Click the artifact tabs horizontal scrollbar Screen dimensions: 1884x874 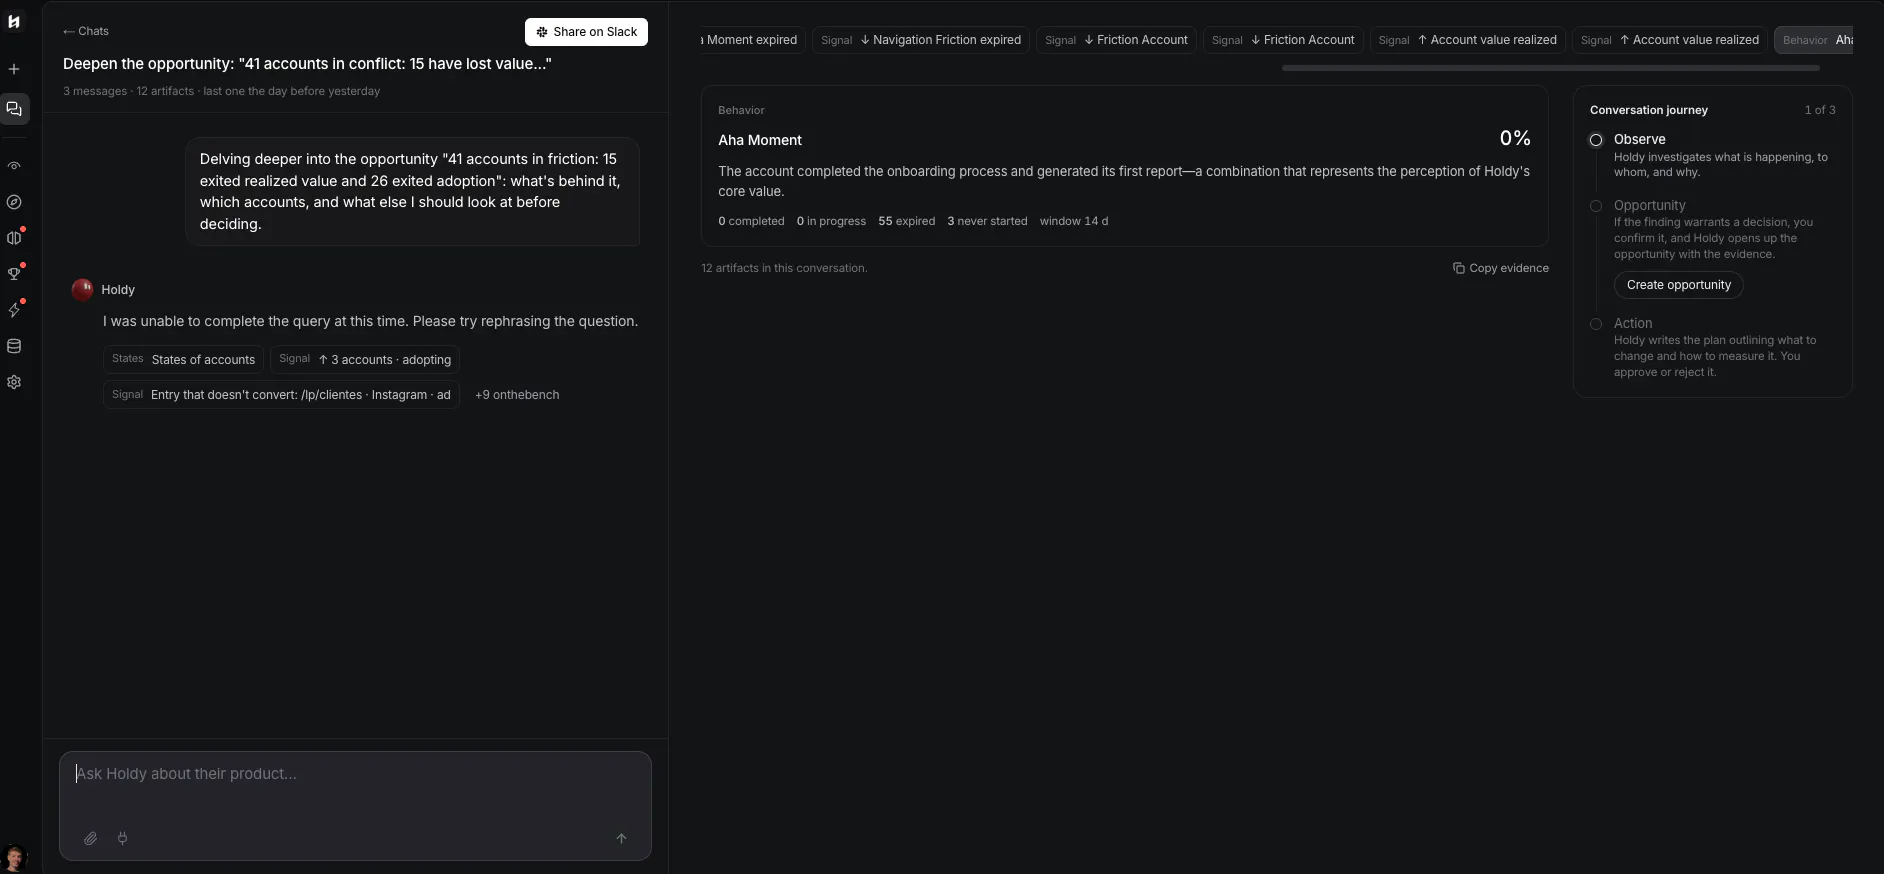pos(1550,68)
